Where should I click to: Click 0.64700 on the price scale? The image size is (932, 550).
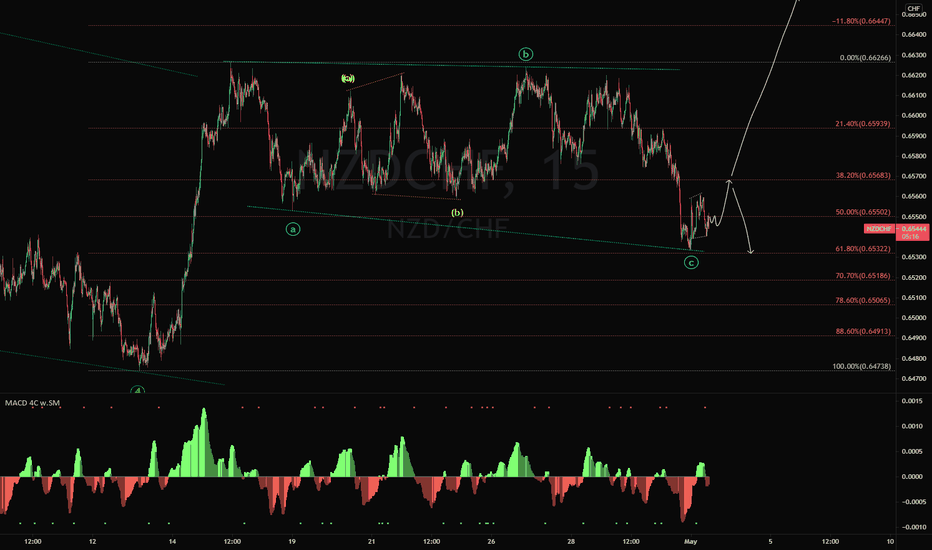pyautogui.click(x=914, y=379)
